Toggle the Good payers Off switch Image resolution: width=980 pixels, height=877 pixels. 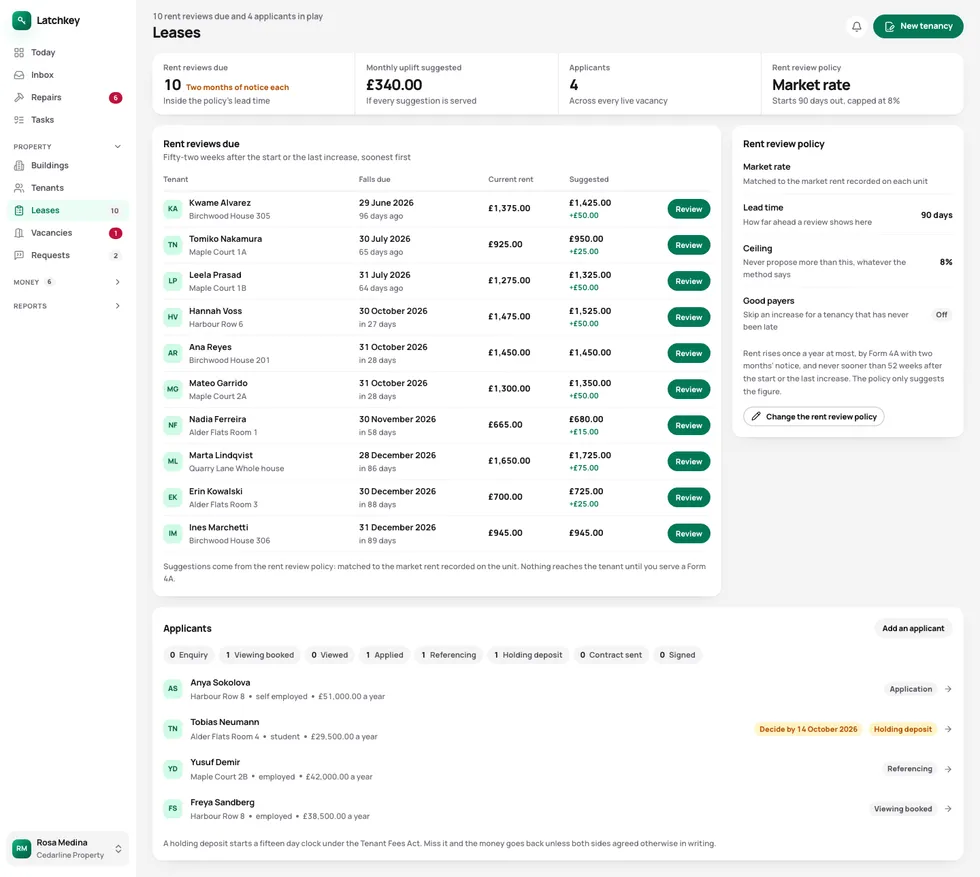pos(941,314)
